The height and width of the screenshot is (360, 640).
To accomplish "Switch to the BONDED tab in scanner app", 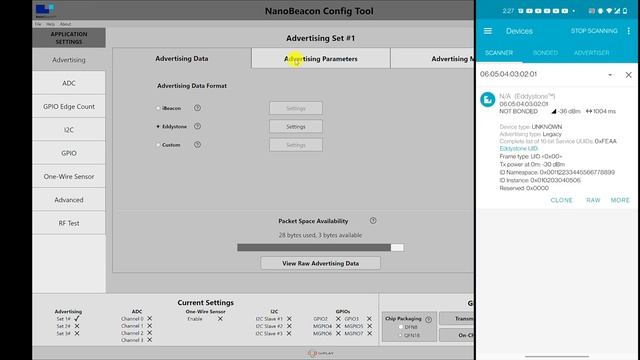I will (545, 53).
